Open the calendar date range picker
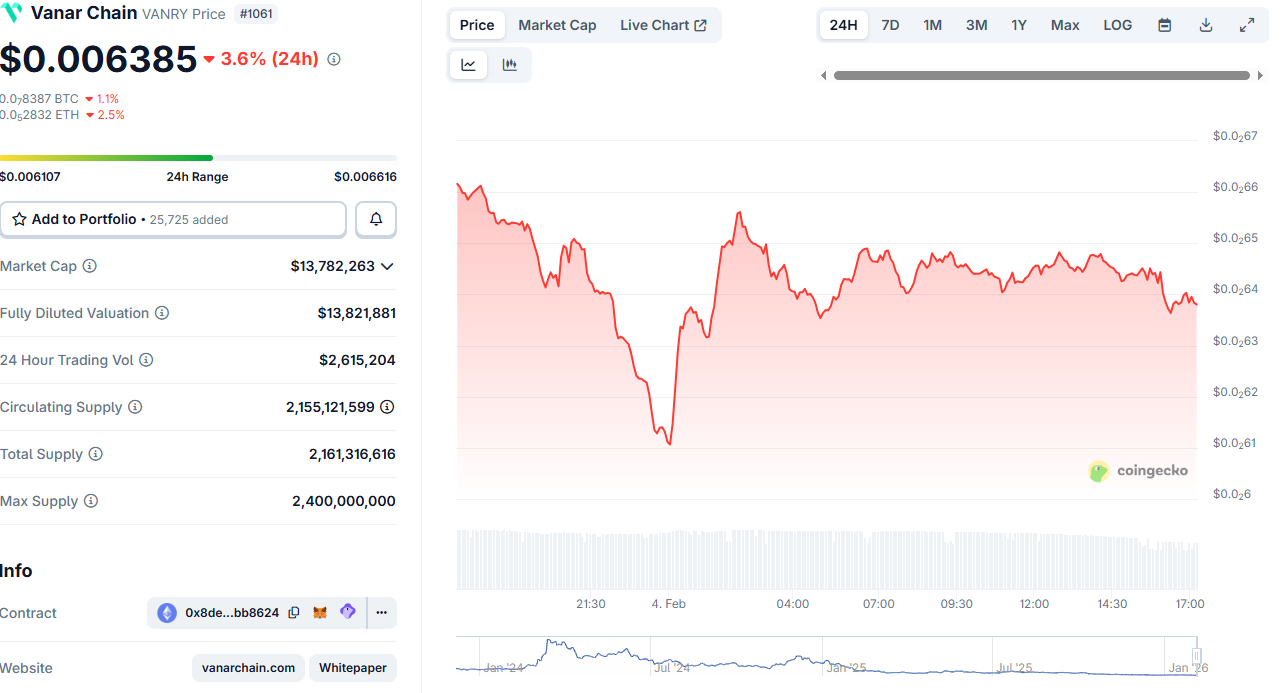The width and height of the screenshot is (1282, 693). [x=1165, y=25]
